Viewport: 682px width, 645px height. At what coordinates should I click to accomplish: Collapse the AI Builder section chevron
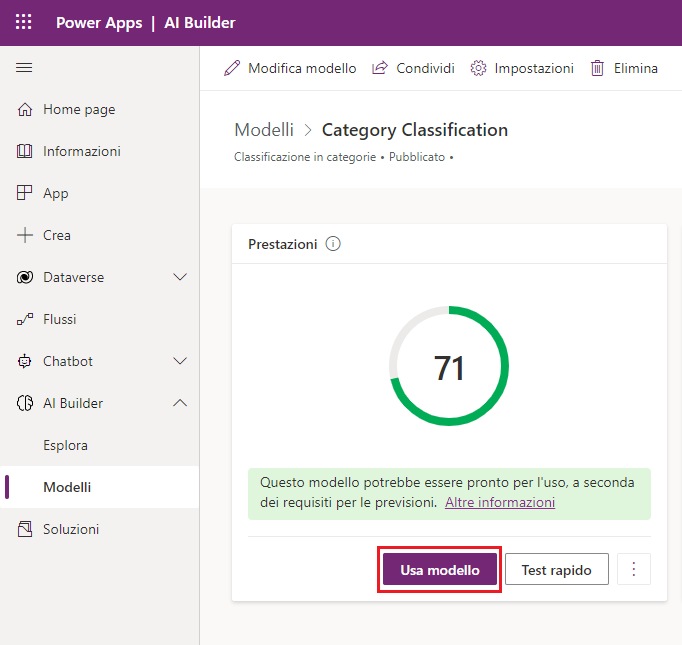pyautogui.click(x=180, y=403)
